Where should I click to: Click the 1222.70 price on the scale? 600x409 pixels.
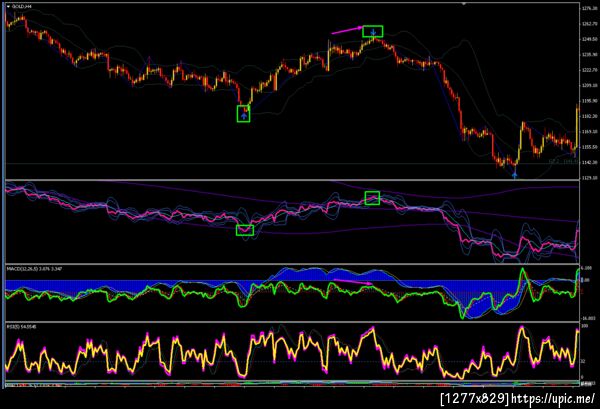coord(589,70)
